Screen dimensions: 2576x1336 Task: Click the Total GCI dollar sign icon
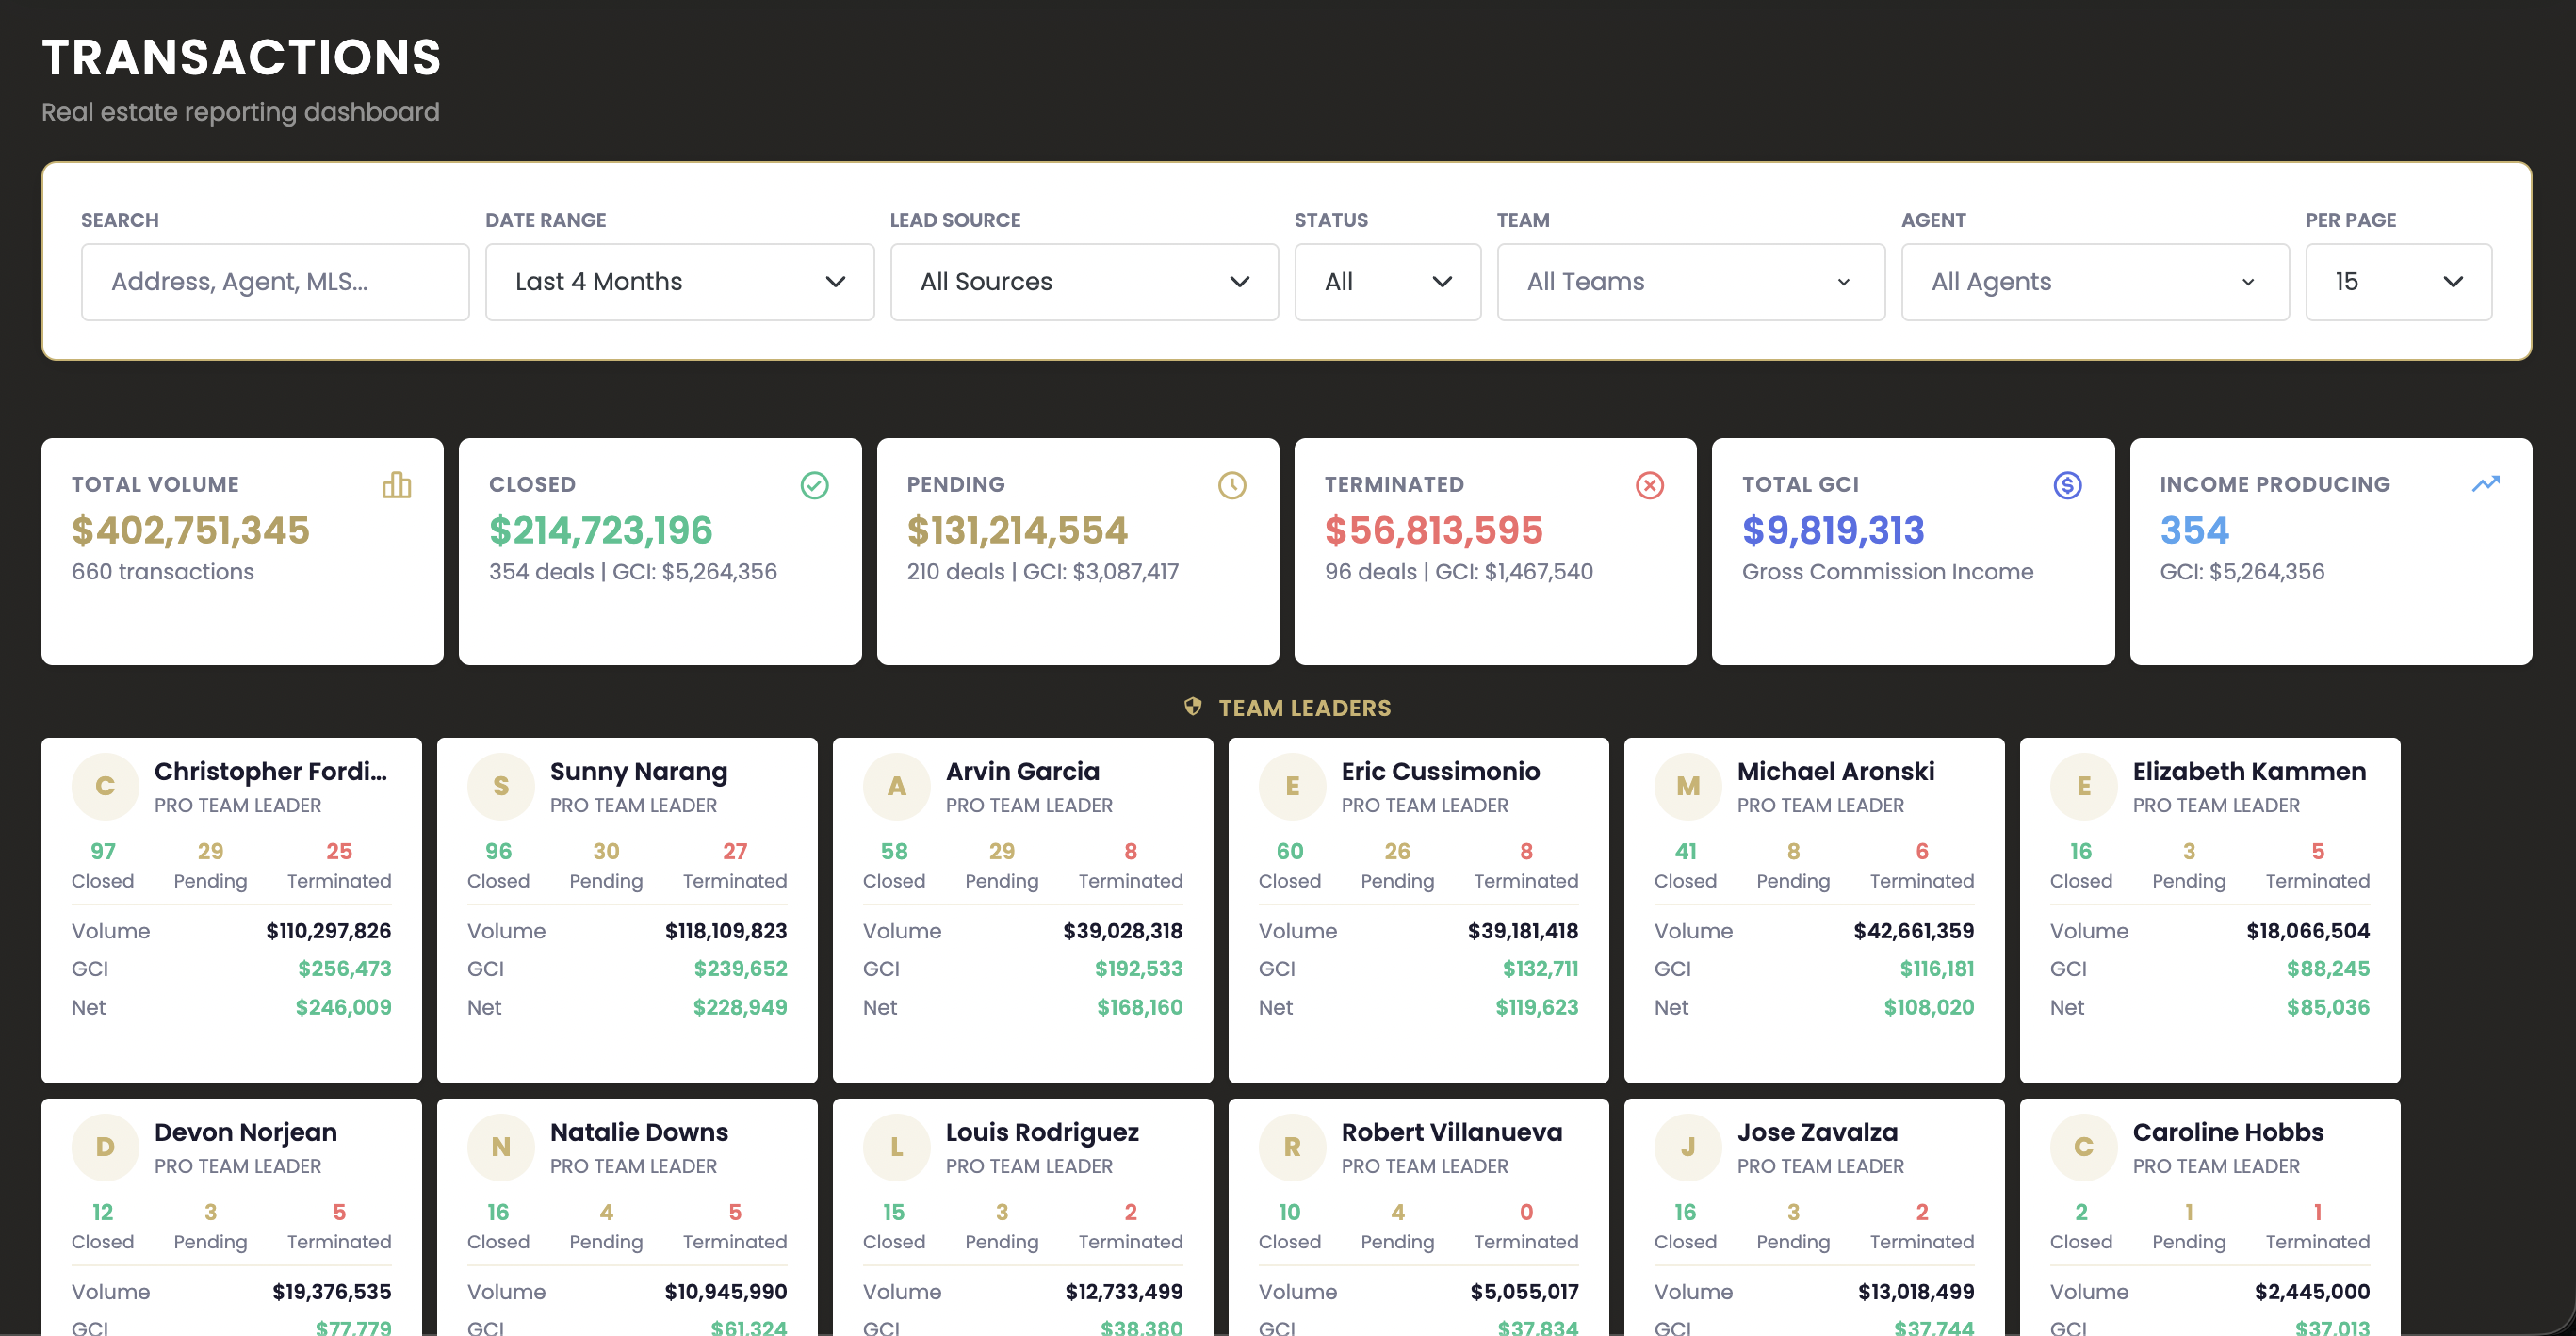pos(2067,485)
